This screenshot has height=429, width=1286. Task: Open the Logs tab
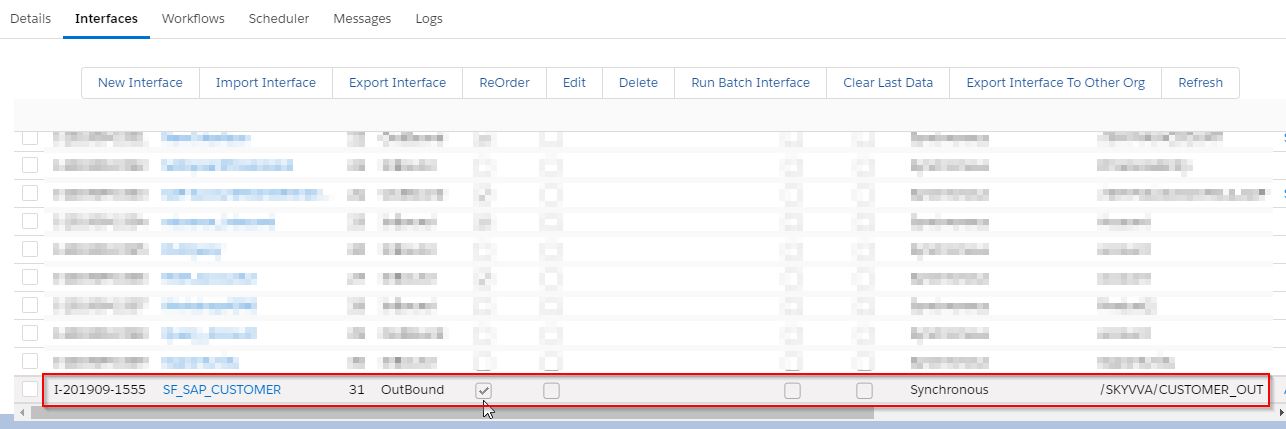coord(428,19)
